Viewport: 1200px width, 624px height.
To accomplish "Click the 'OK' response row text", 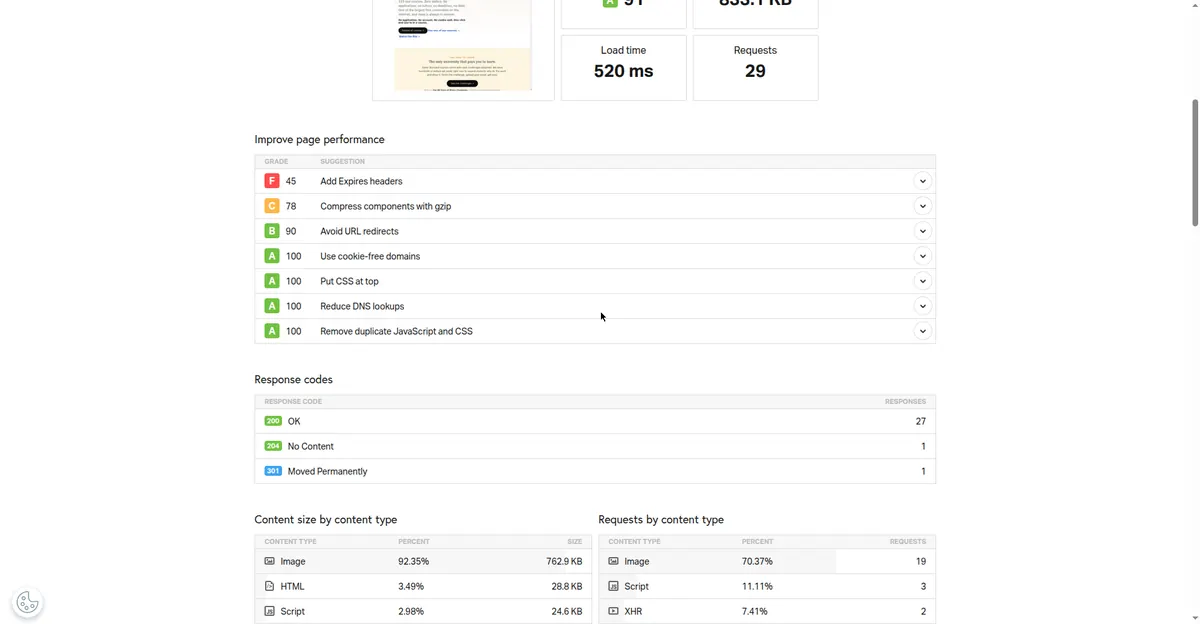I will point(294,421).
